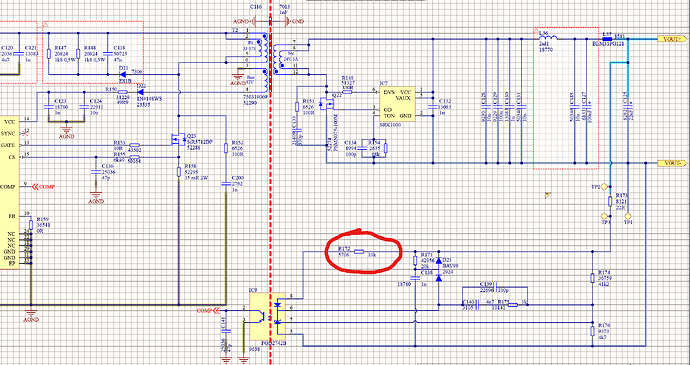This screenshot has height=365, width=690.
Task: Select capacitor C136 47p
Action: pos(95,172)
